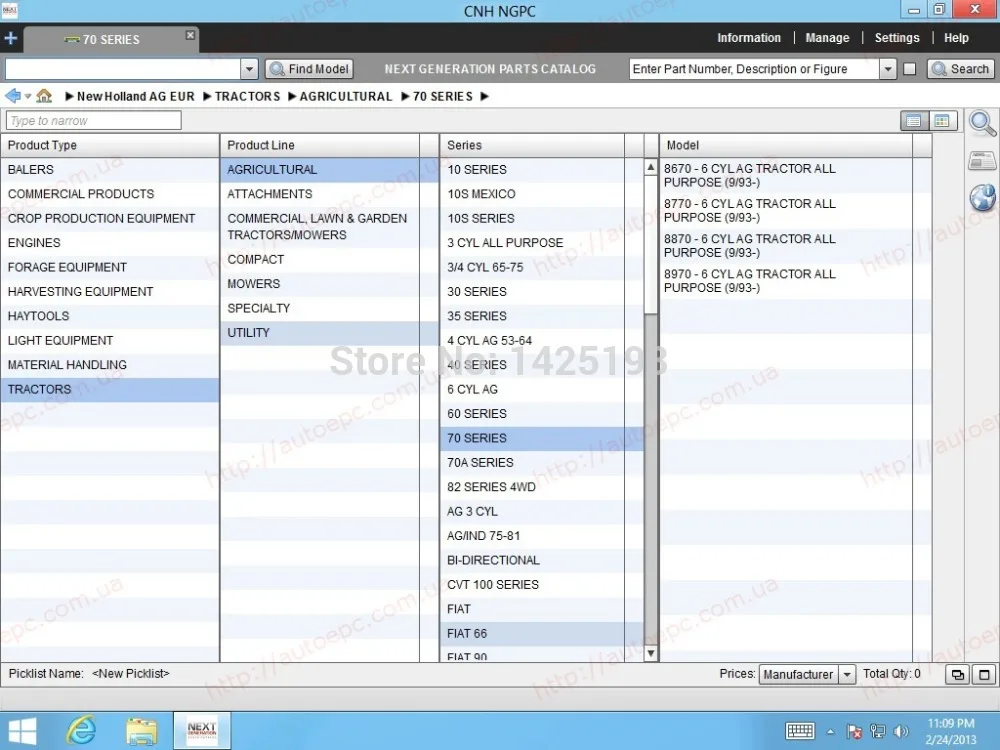Screen dimensions: 1000x750
Task: Click New Holland AG EUR breadcrumb
Action: (x=135, y=96)
